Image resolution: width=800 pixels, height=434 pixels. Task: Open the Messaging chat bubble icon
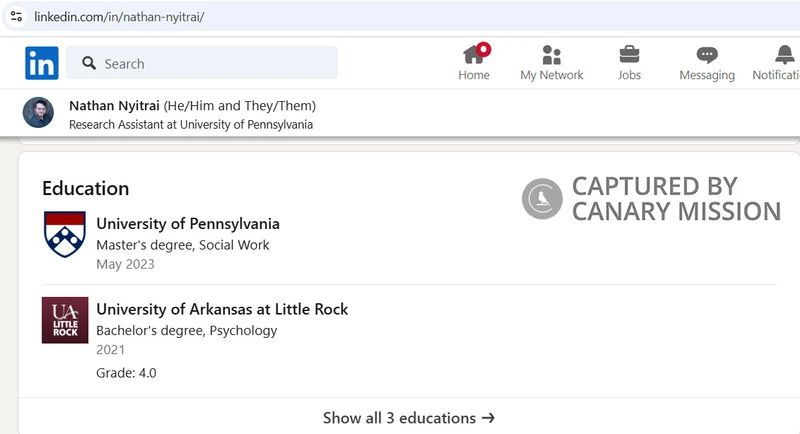[x=707, y=55]
